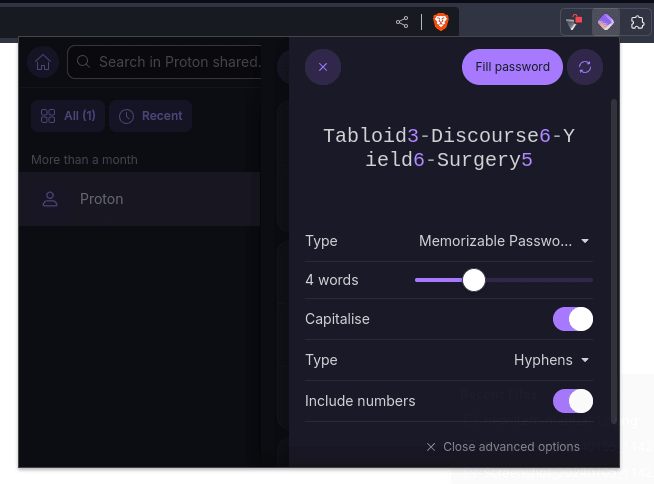
Task: Select the All (1) filter tab
Action: click(x=68, y=116)
